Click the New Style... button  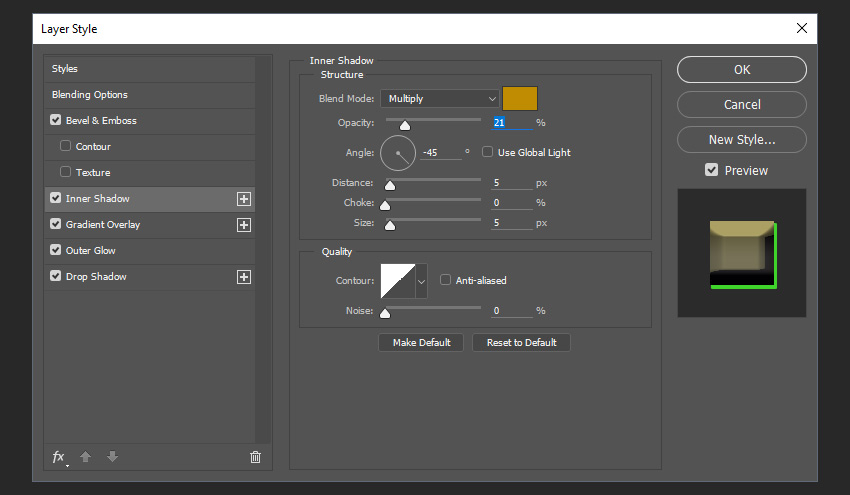pos(741,140)
